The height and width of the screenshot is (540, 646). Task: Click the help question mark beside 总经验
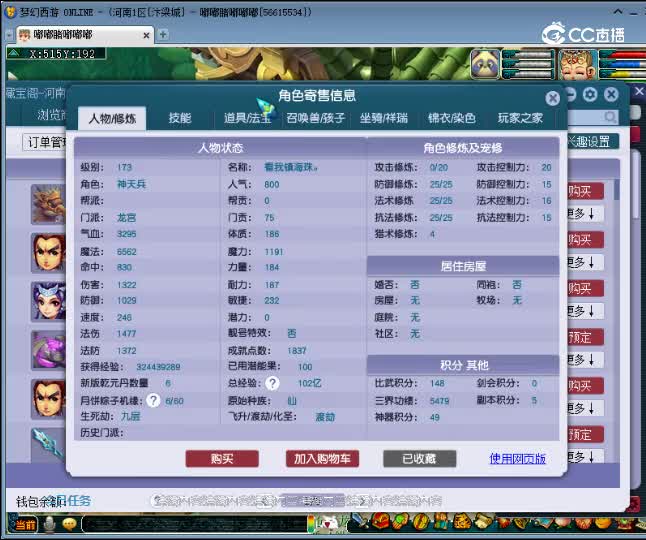272,383
